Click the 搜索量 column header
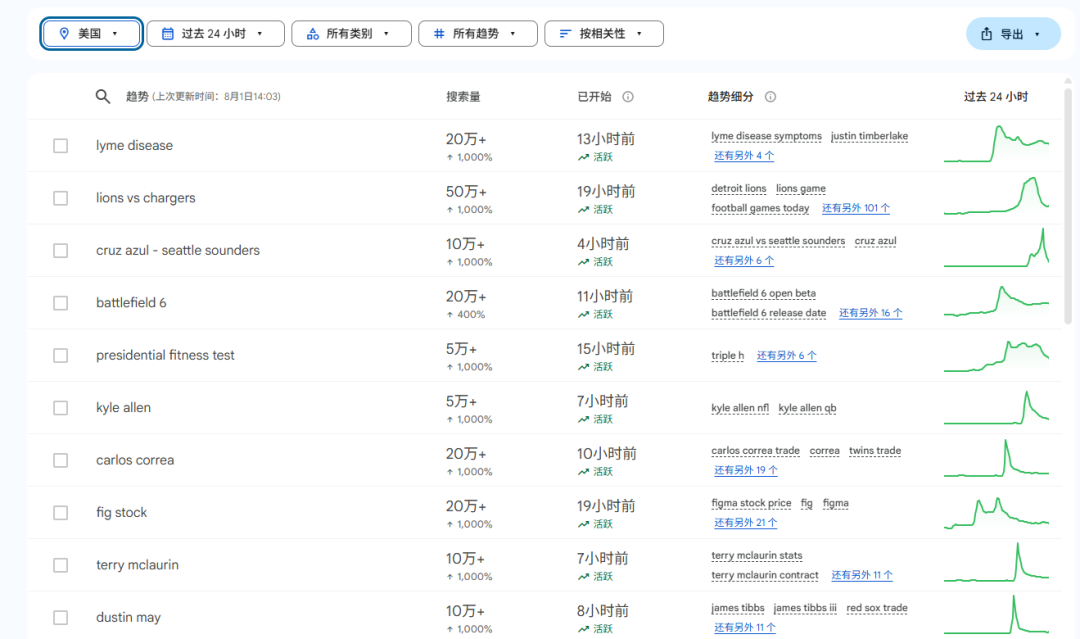 [x=463, y=97]
